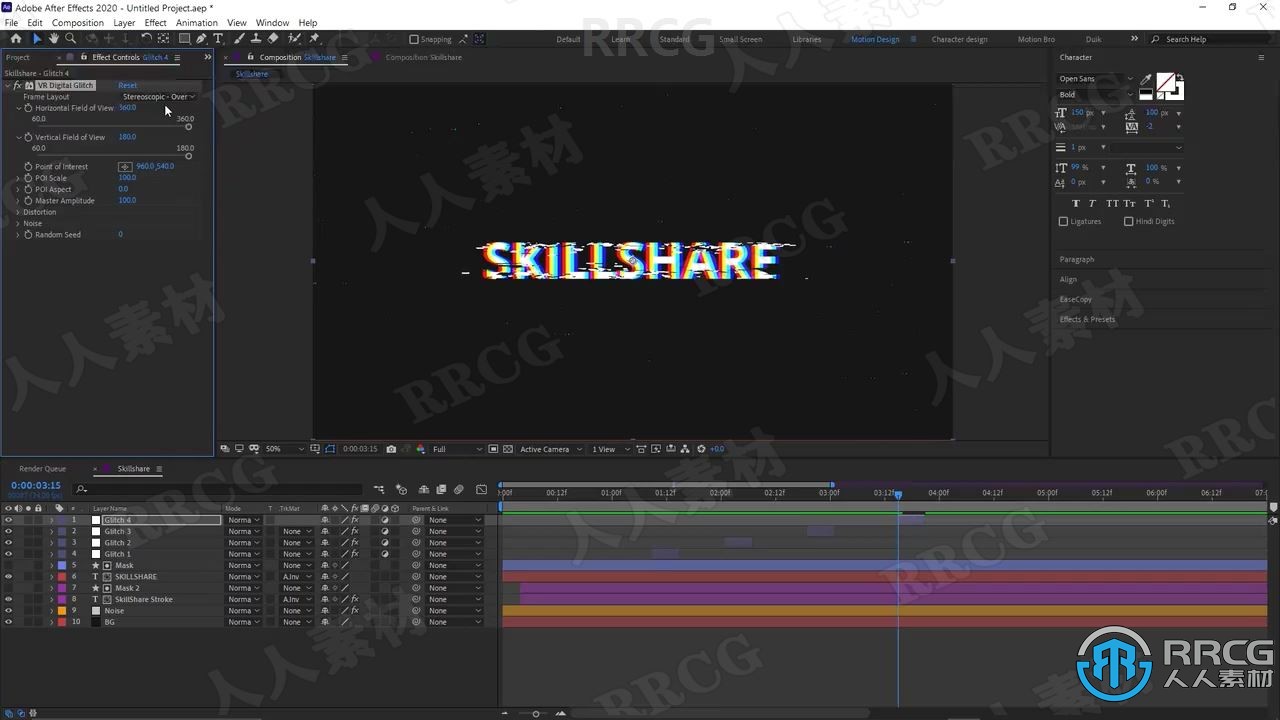1280x720 pixels.
Task: Hide the SKILLSHARE text layer
Action: coord(8,577)
